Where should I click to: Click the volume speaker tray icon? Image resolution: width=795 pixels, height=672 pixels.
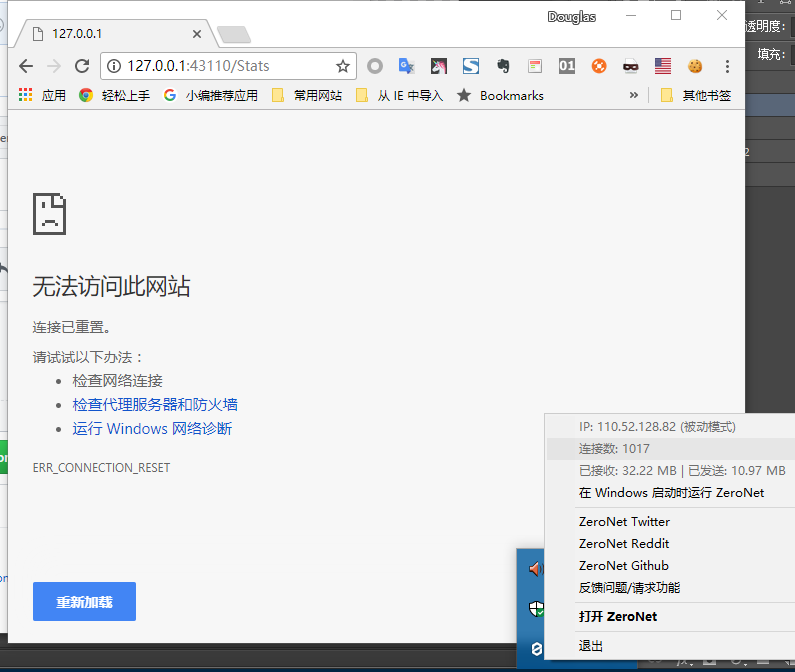point(535,569)
